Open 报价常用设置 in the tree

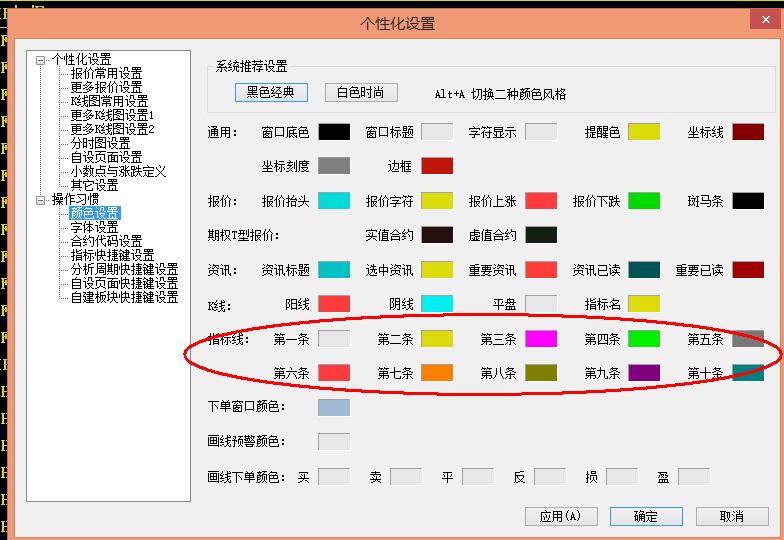[x=106, y=74]
